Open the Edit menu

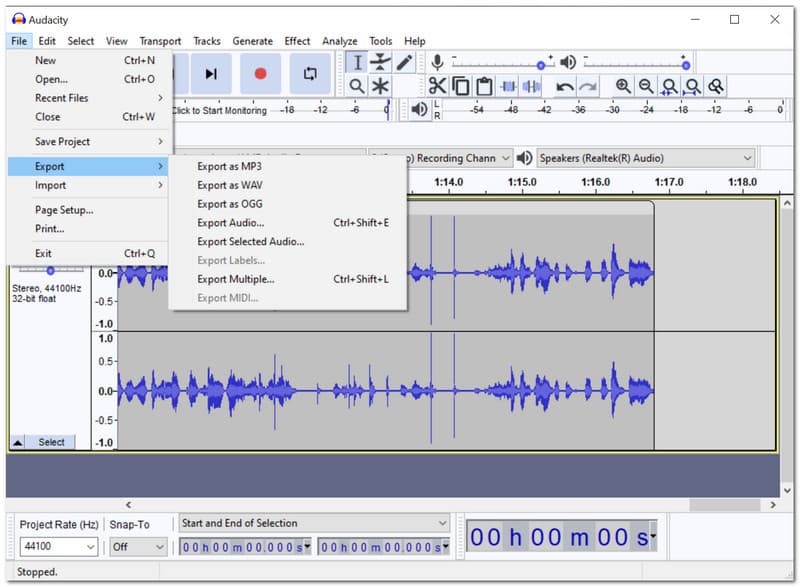tap(47, 41)
